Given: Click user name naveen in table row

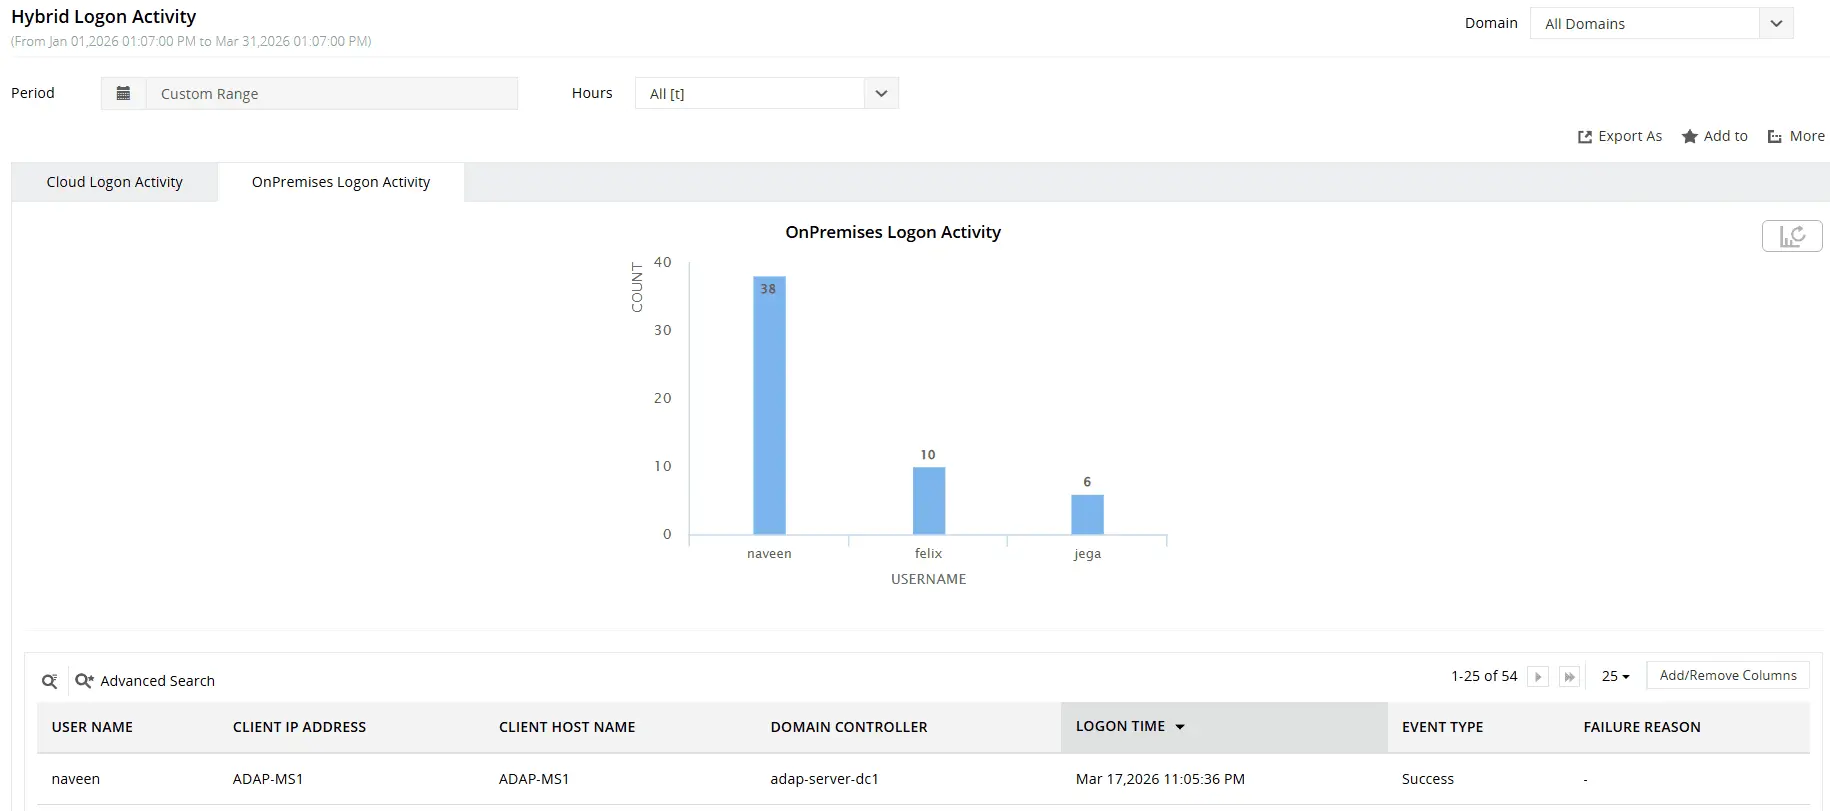Looking at the screenshot, I should click(76, 779).
